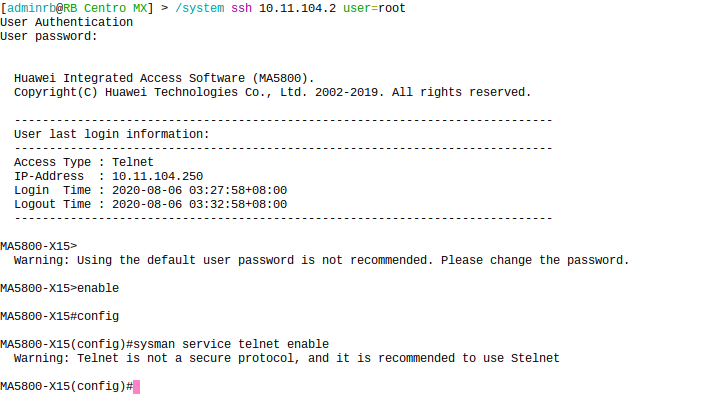Click the 'User password:' line
The height and width of the screenshot is (394, 703).
point(48,36)
